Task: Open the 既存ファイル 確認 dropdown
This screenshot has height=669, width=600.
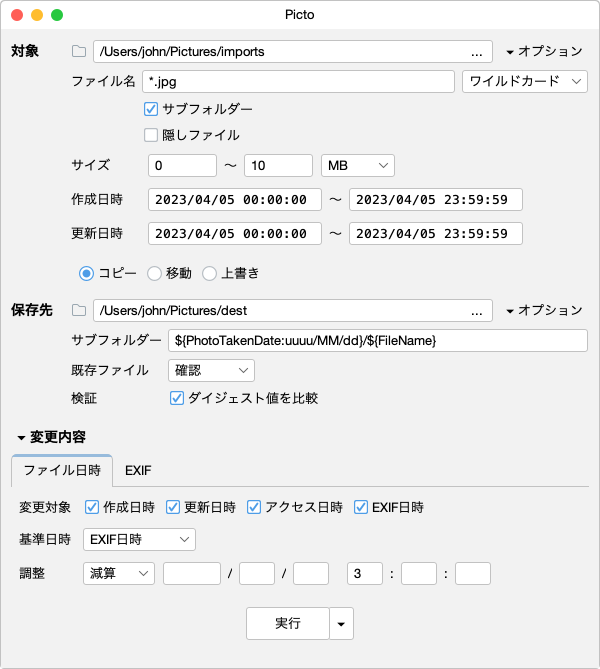Action: (211, 370)
